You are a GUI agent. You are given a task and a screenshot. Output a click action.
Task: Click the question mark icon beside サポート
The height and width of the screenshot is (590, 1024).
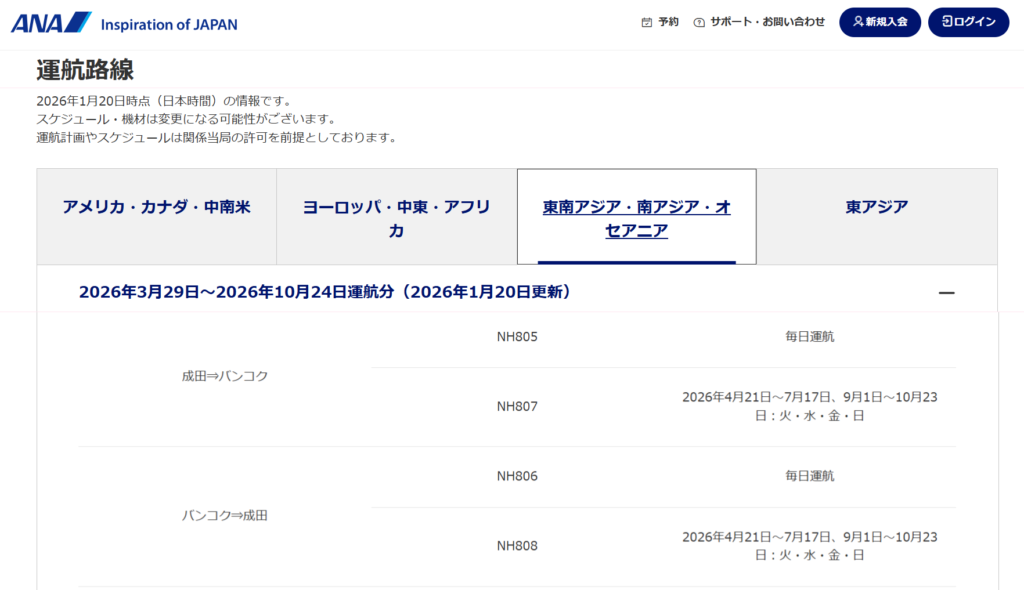click(699, 22)
